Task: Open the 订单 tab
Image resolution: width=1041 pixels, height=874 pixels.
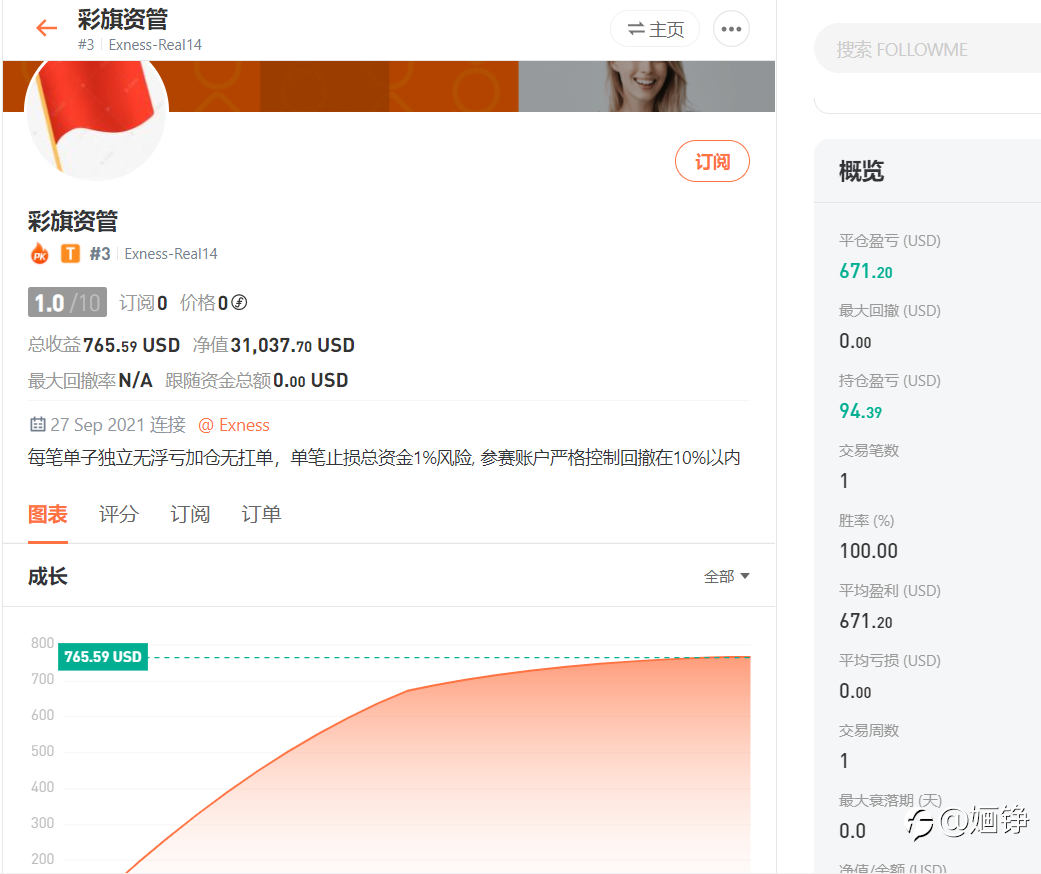Action: 261,514
